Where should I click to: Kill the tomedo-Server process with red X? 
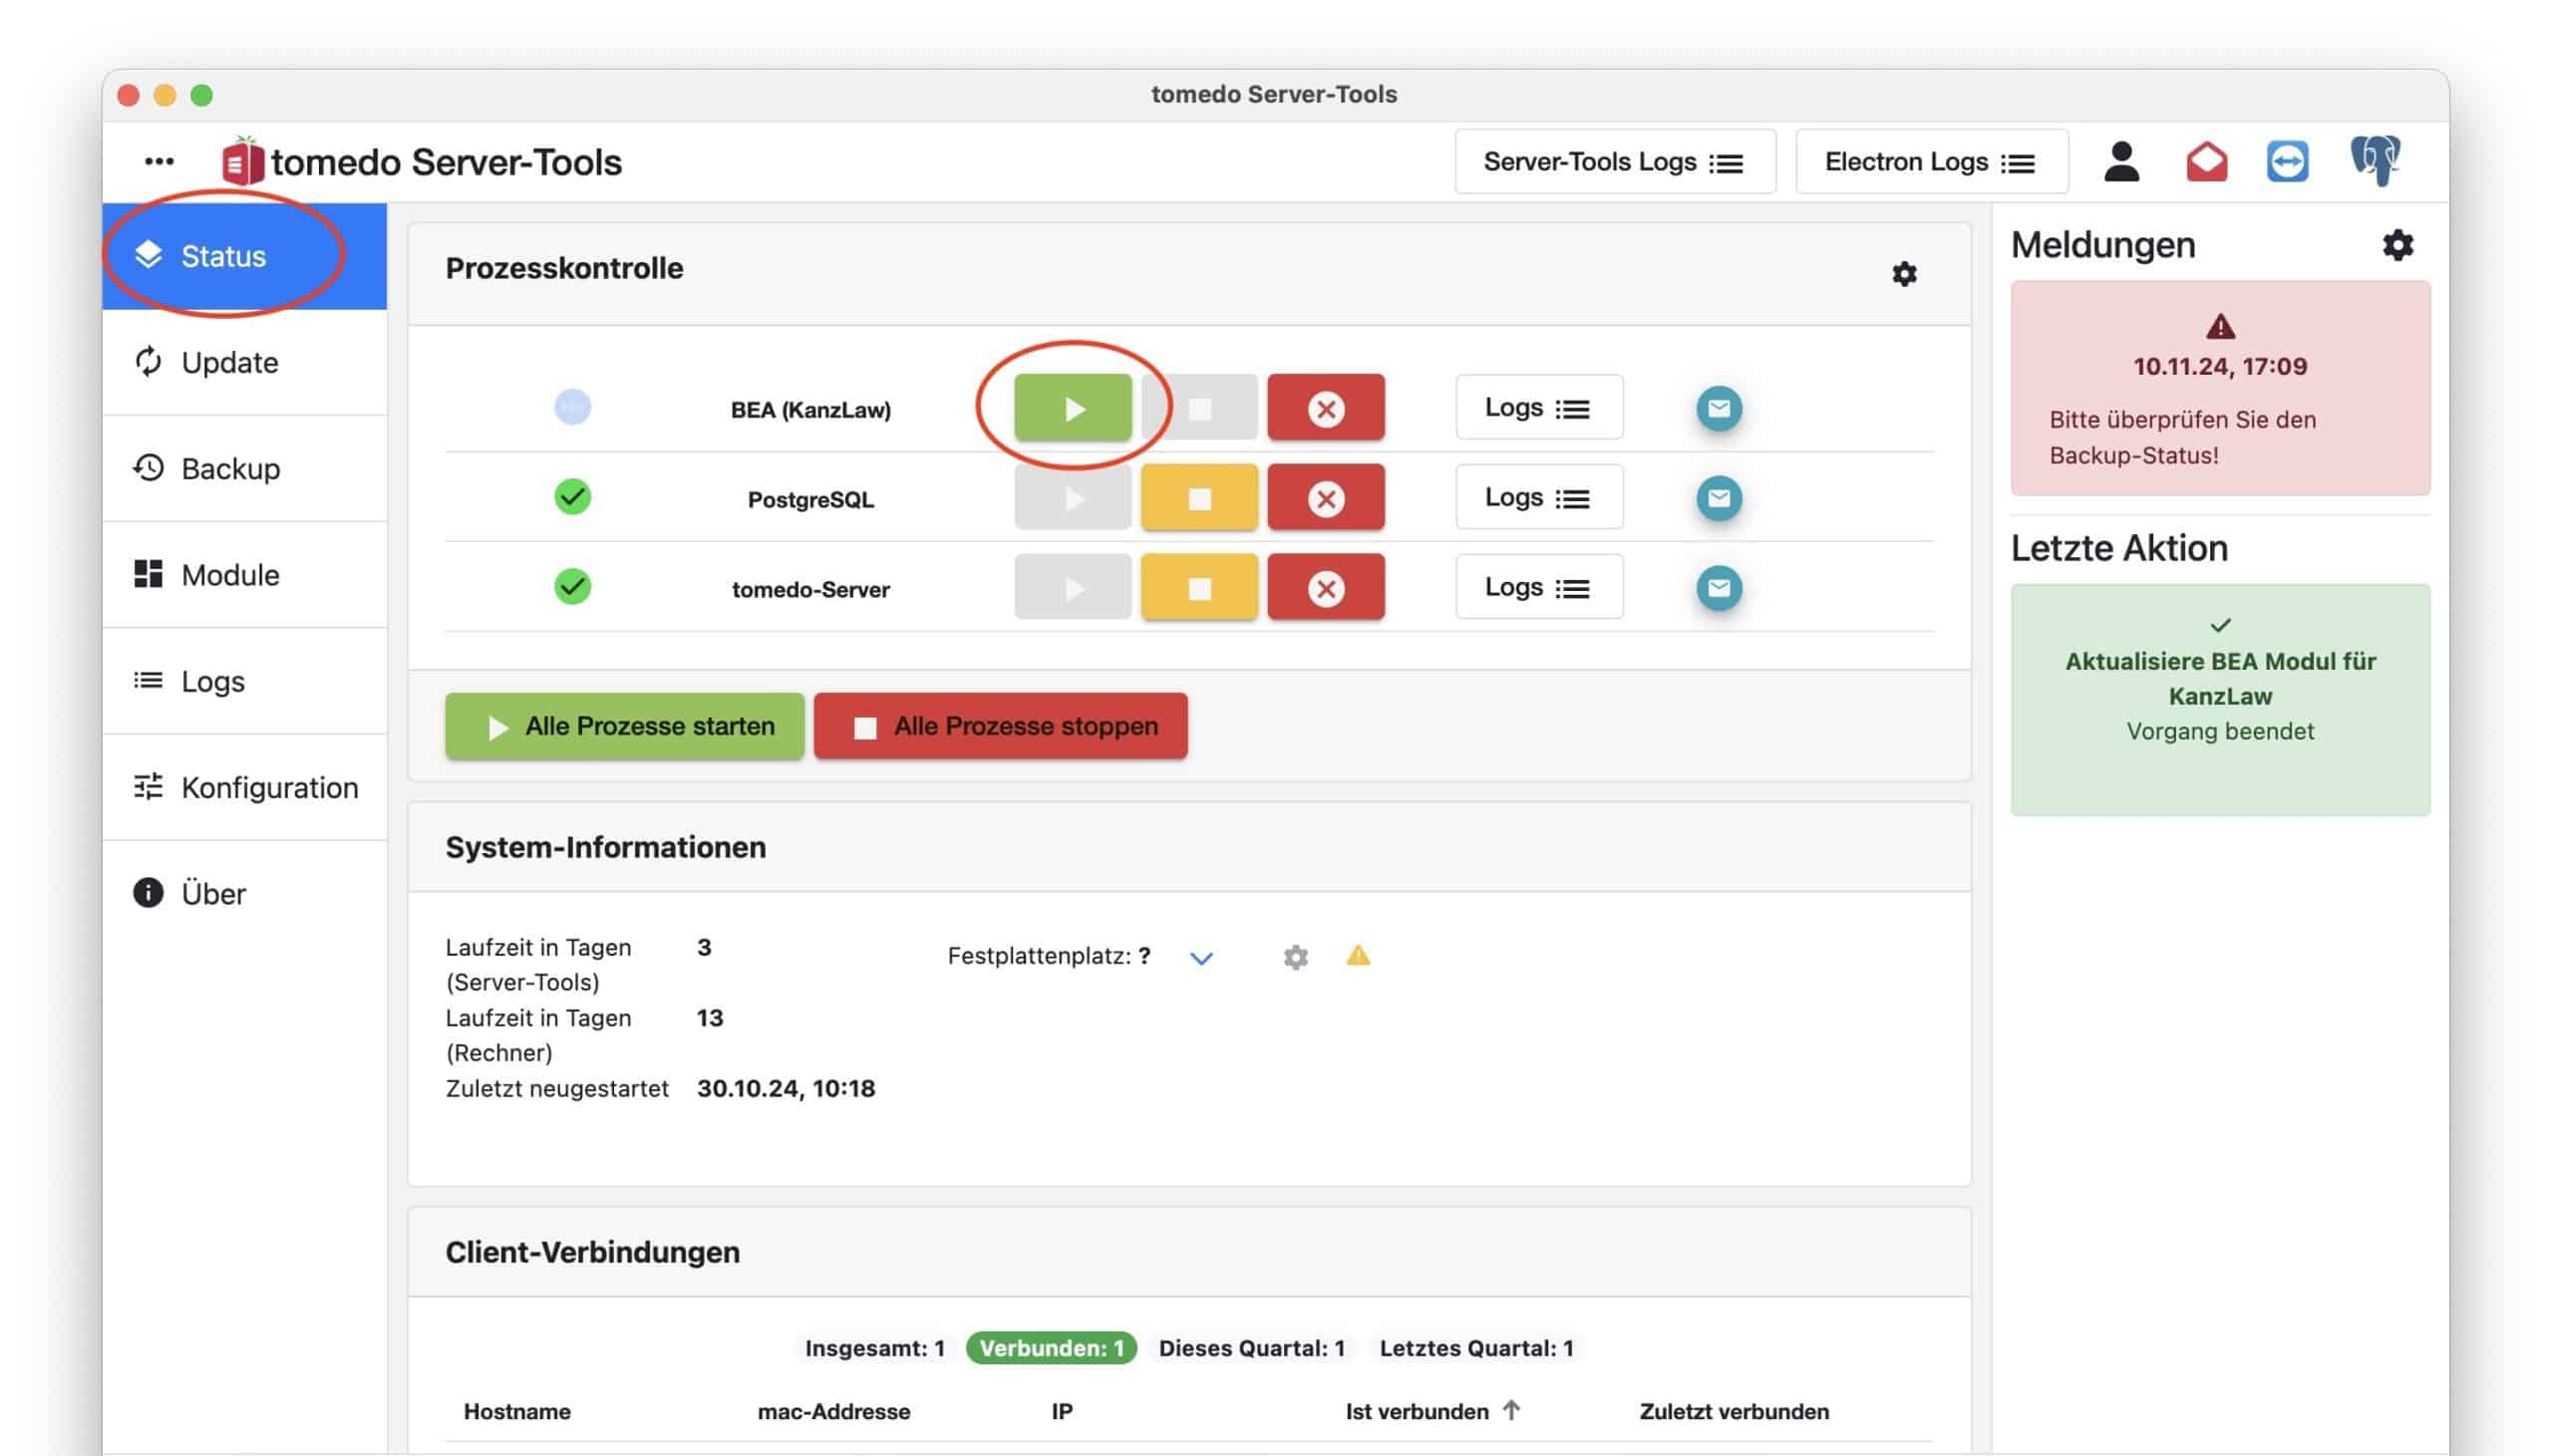pos(1325,588)
